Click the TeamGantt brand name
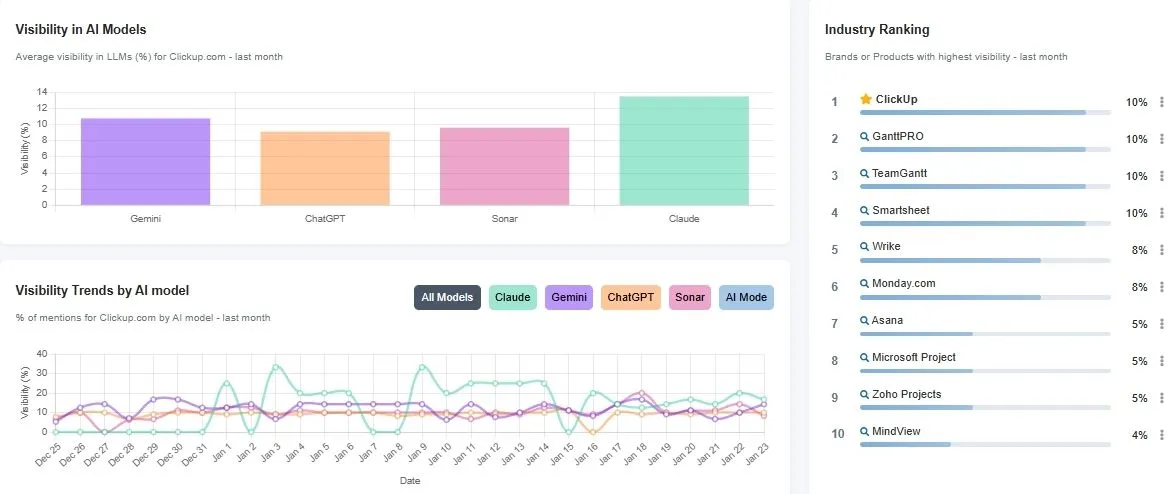This screenshot has width=1175, height=494. (x=899, y=173)
